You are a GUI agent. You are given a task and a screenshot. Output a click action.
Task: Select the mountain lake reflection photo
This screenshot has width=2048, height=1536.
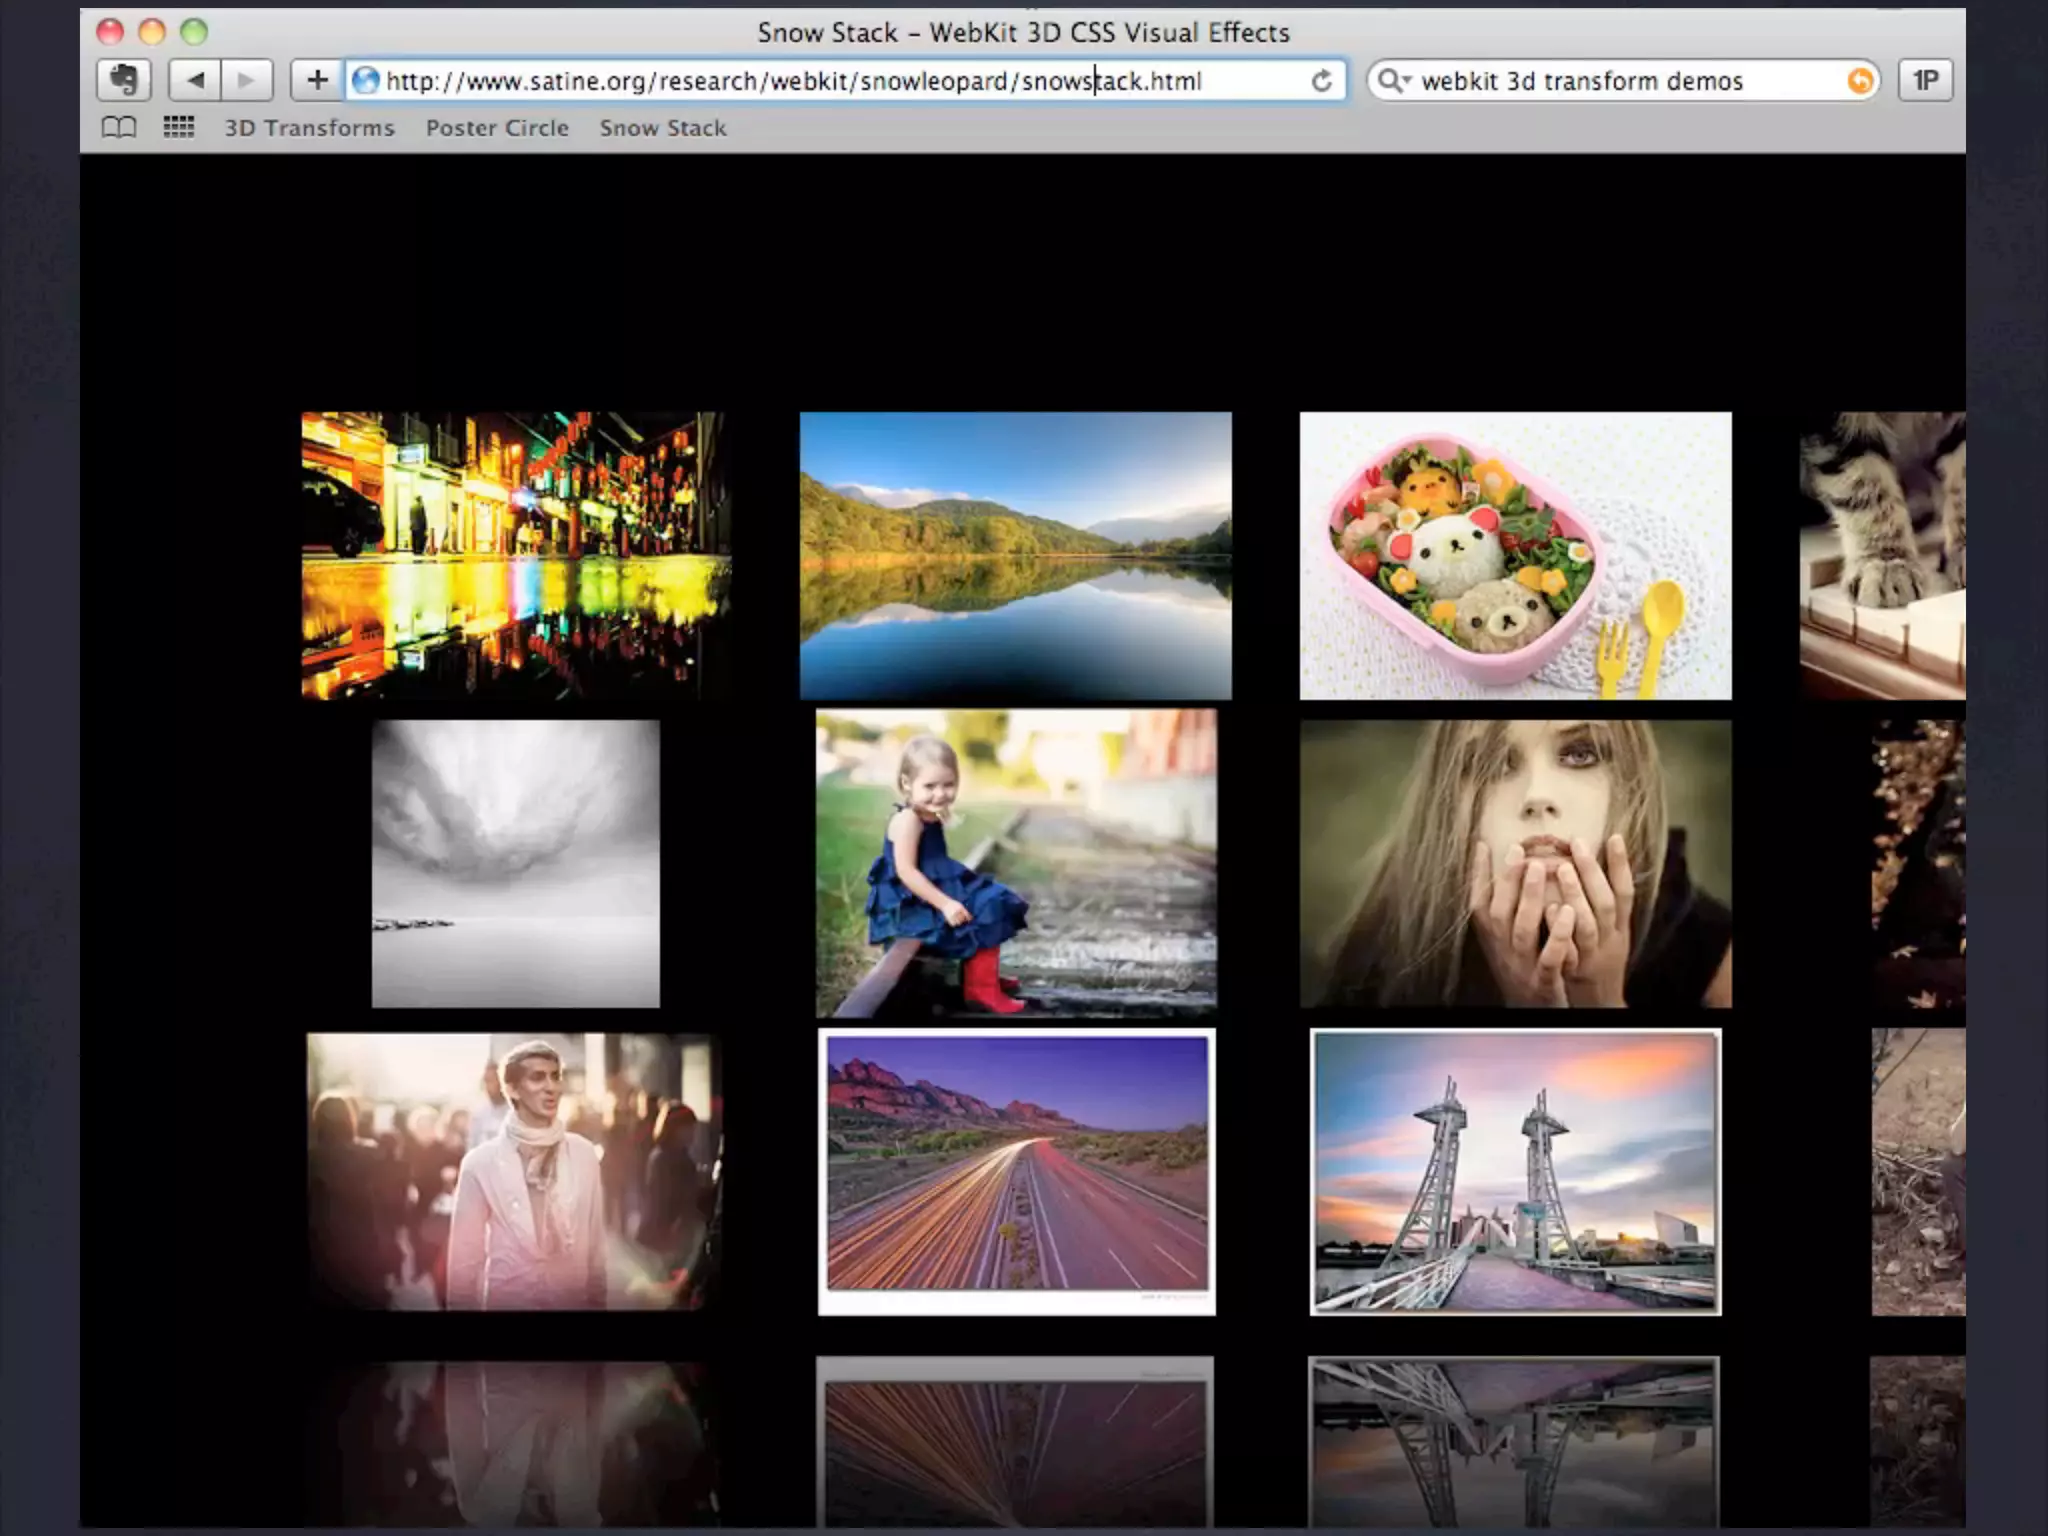click(x=1015, y=555)
